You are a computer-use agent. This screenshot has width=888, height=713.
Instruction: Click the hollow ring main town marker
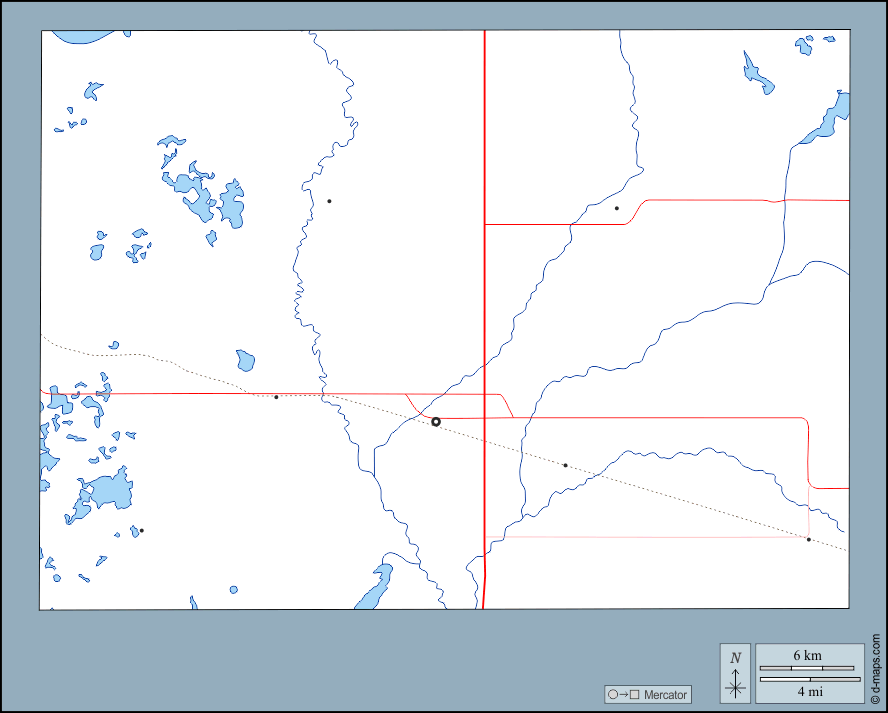(x=436, y=421)
